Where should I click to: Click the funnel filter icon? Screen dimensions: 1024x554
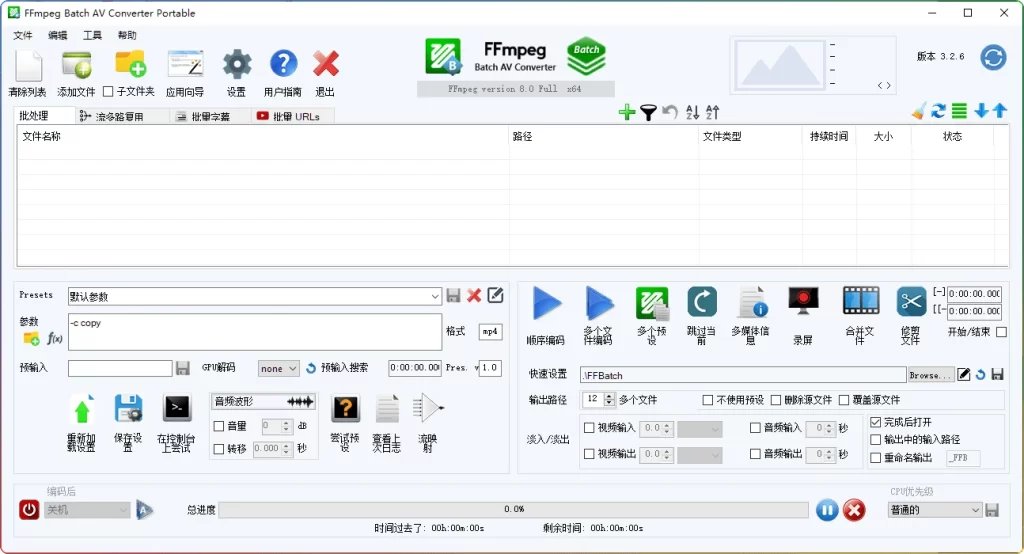point(648,112)
